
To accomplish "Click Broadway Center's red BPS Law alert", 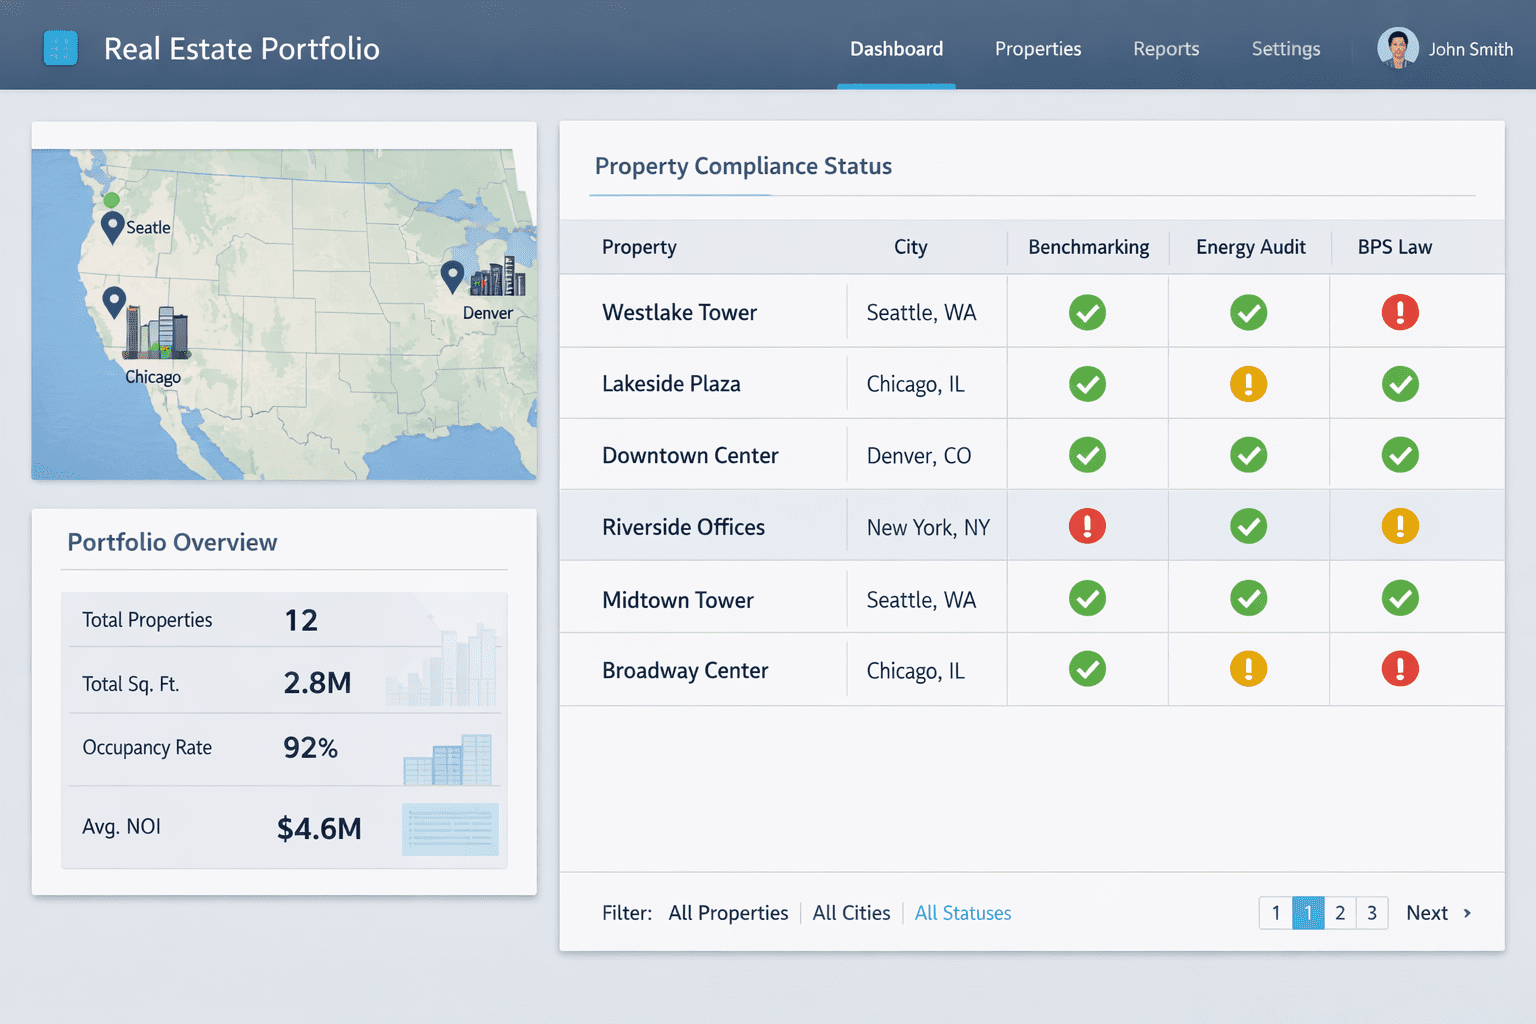I will point(1399,669).
